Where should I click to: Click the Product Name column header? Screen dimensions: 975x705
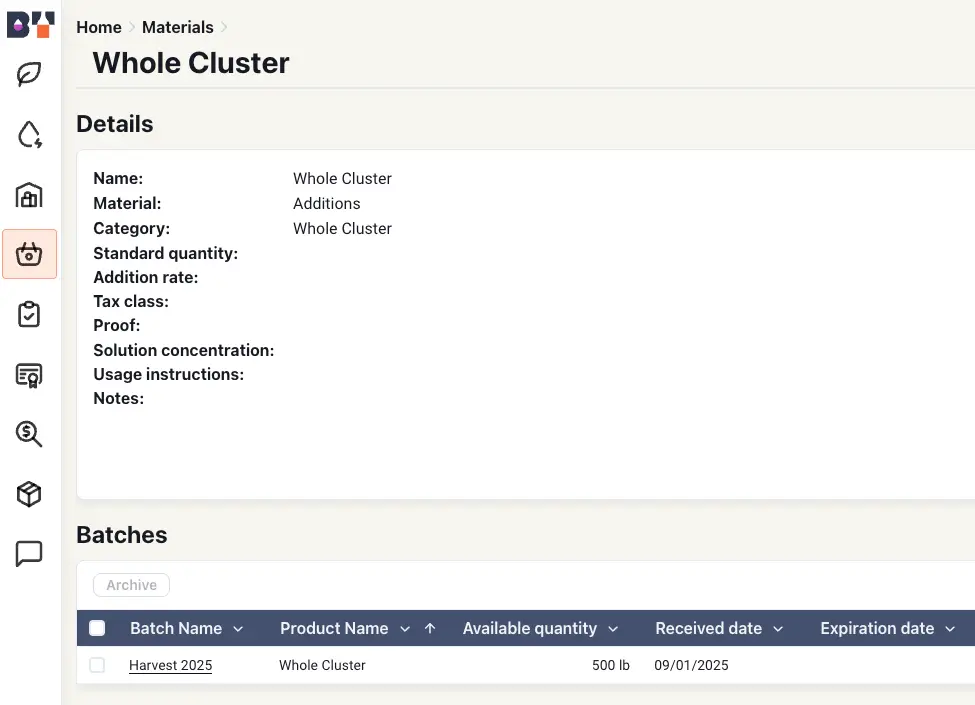tap(334, 629)
